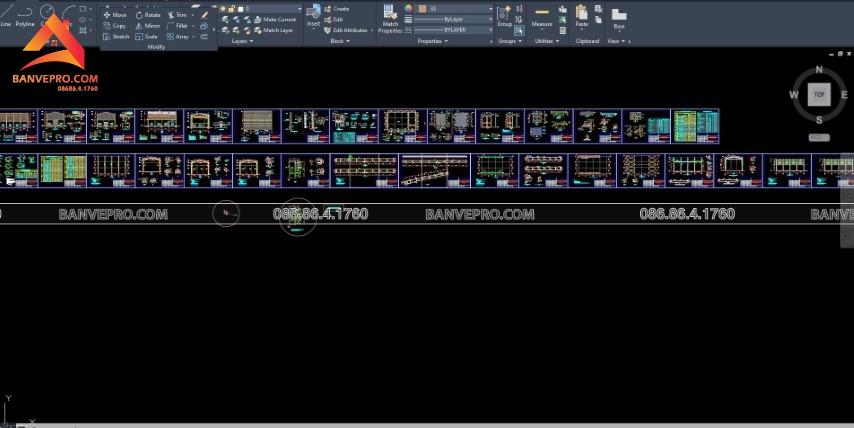The height and width of the screenshot is (428, 854).
Task: Click the Paste clipboard icon
Action: (x=582, y=16)
